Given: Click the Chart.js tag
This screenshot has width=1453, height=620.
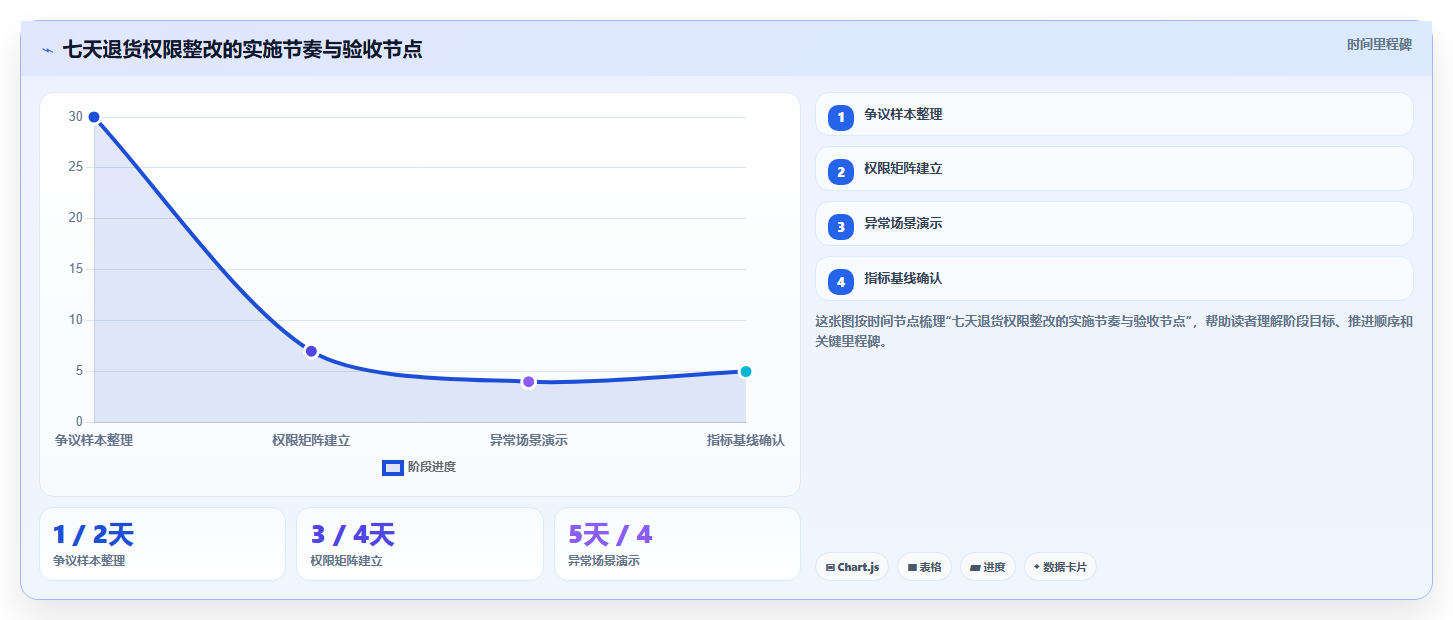Looking at the screenshot, I should pyautogui.click(x=852, y=567).
